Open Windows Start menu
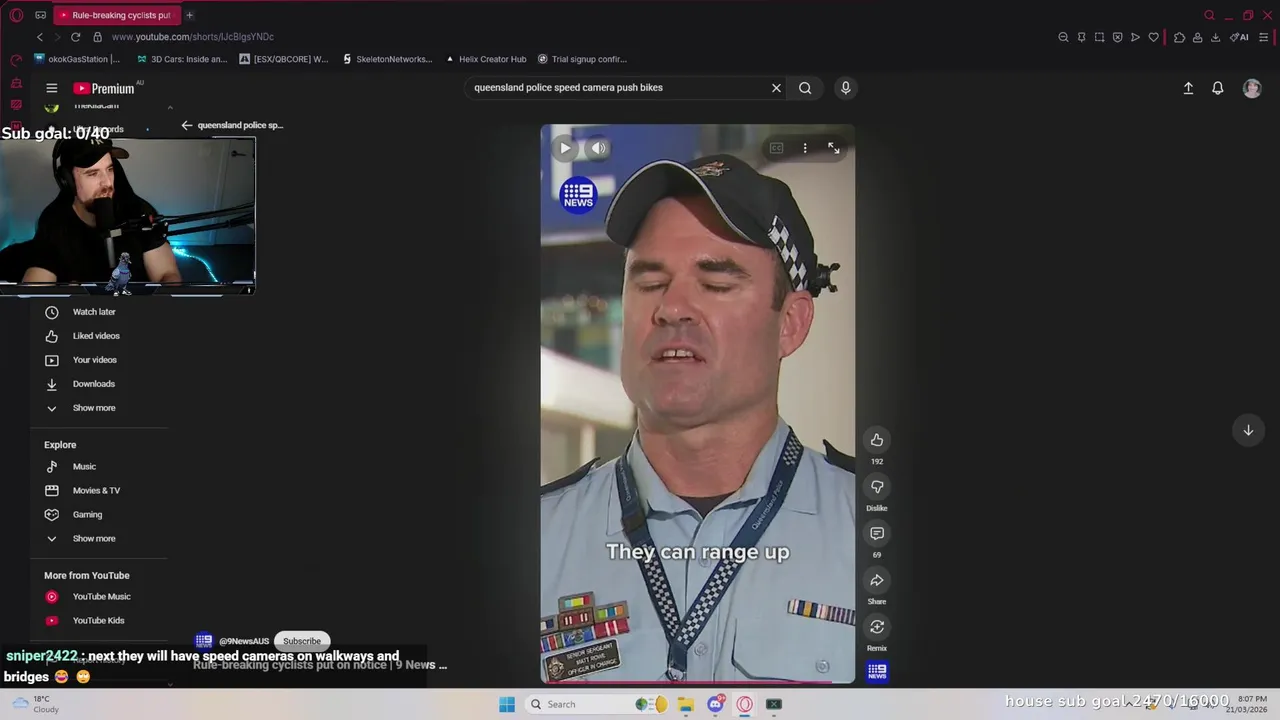This screenshot has width=1280, height=720. [x=507, y=704]
